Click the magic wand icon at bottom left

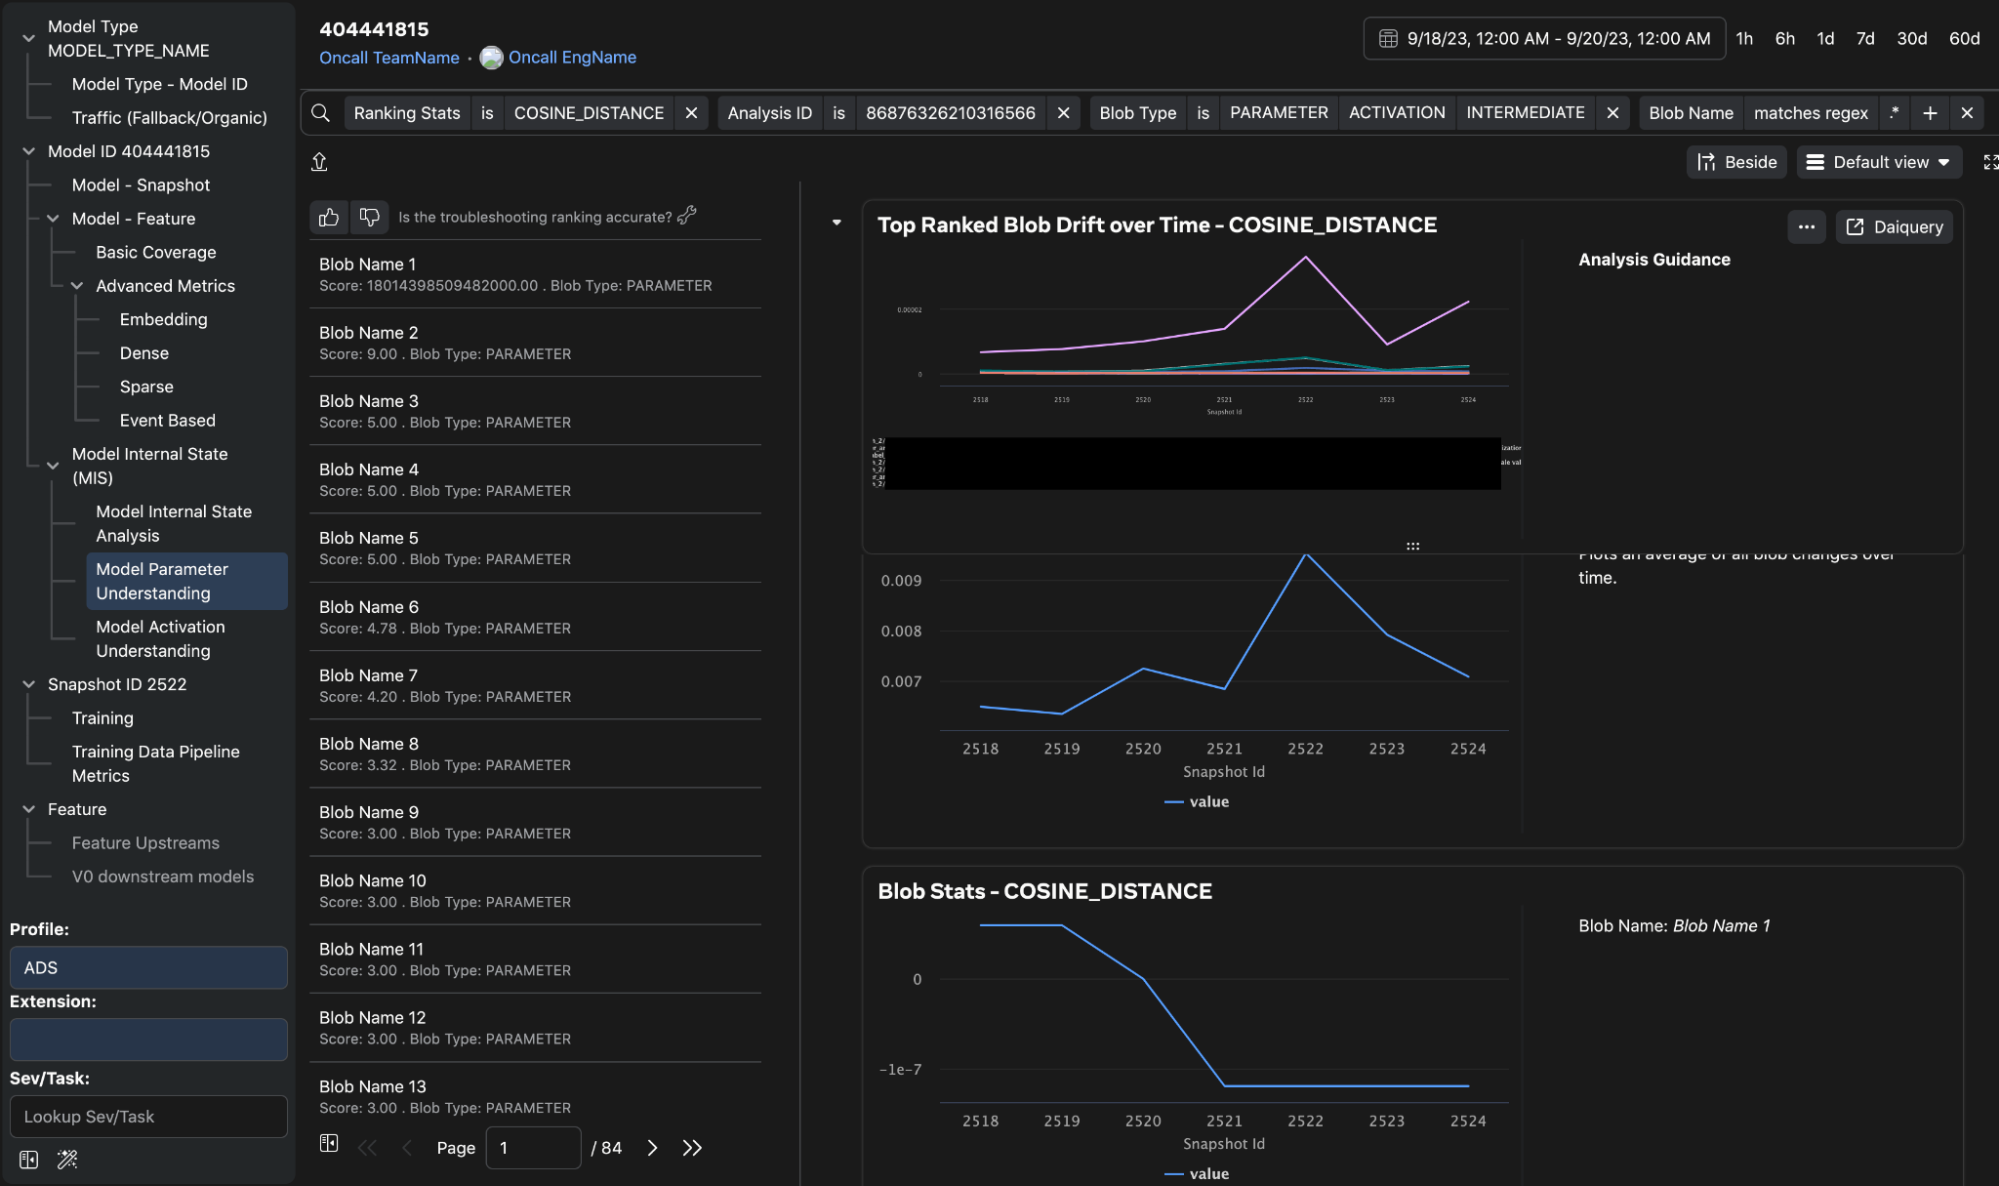67,1160
